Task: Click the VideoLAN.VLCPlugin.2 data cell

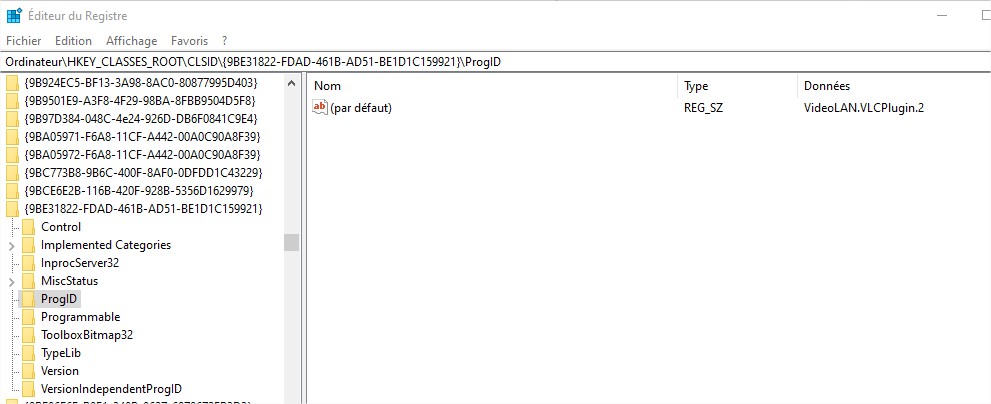Action: point(864,108)
